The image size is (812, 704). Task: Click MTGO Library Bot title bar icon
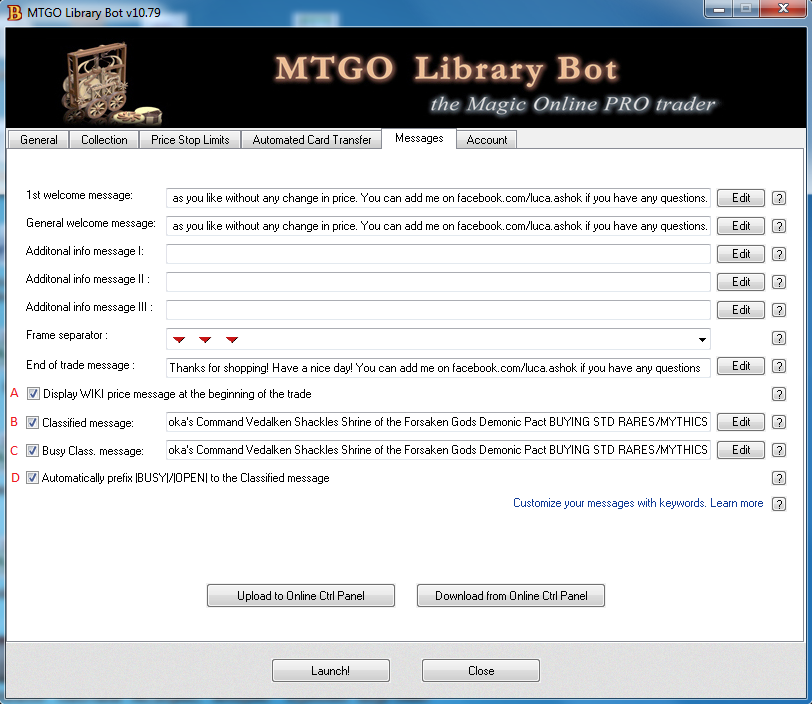click(x=14, y=12)
